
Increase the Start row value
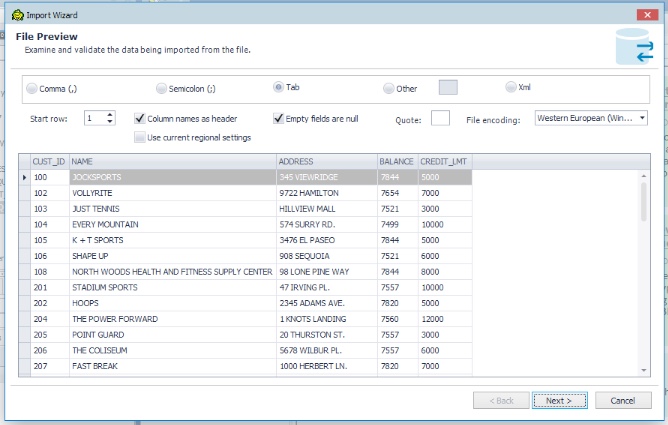(x=110, y=114)
